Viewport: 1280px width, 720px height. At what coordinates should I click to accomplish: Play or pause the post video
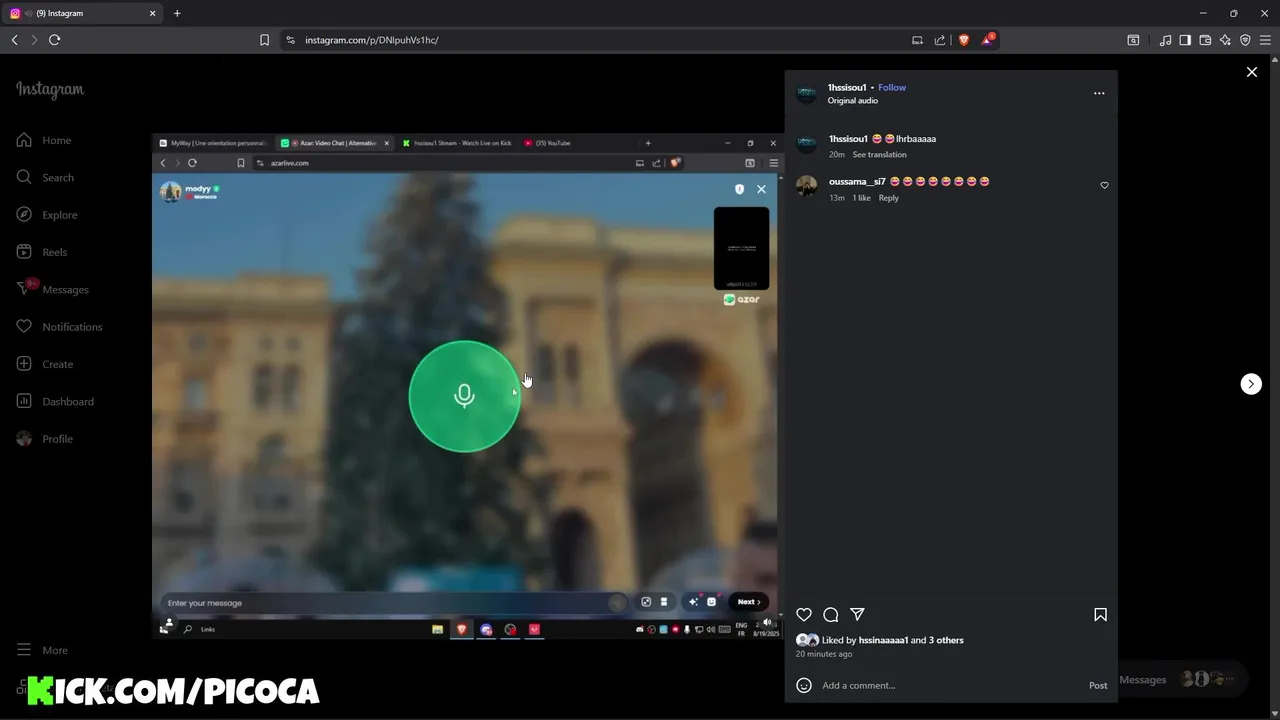[x=468, y=385]
